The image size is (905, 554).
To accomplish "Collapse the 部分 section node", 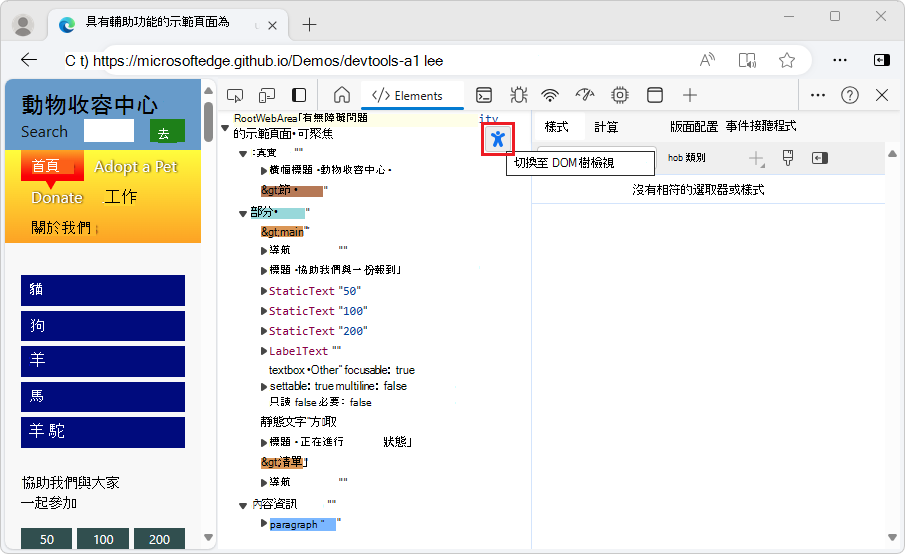I will pos(243,214).
